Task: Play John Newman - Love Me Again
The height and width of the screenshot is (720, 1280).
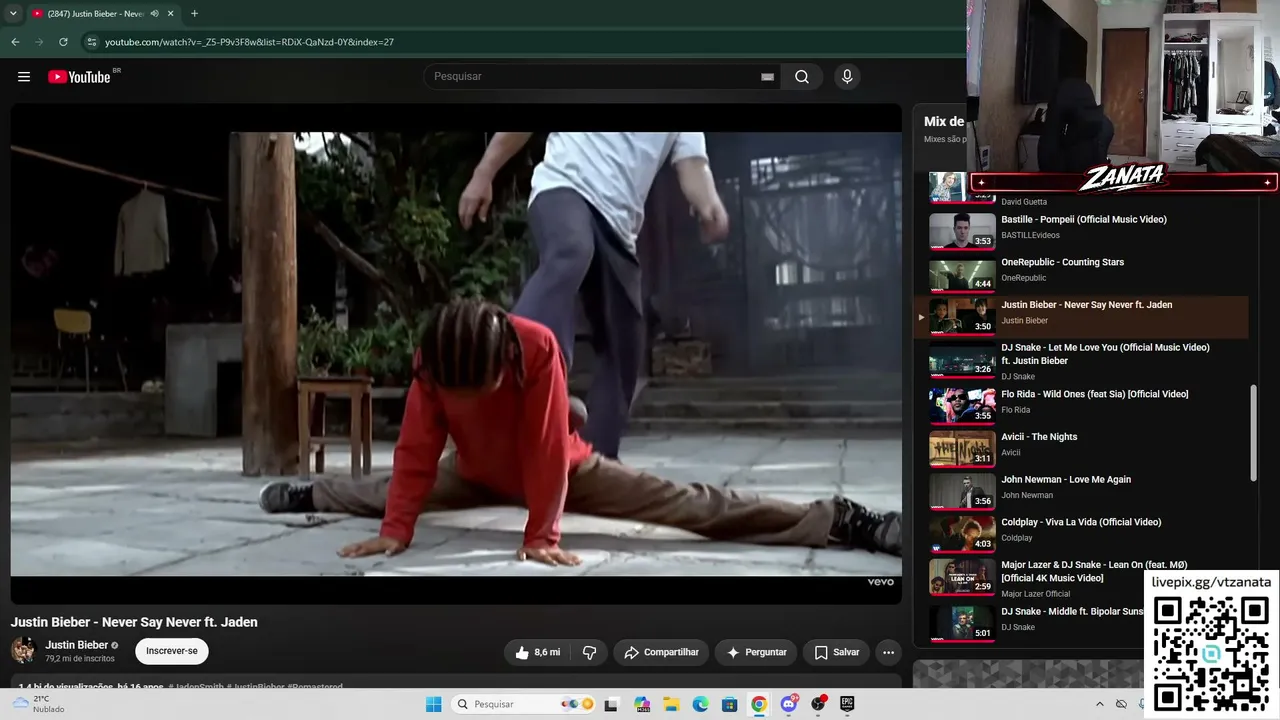Action: click(1066, 480)
